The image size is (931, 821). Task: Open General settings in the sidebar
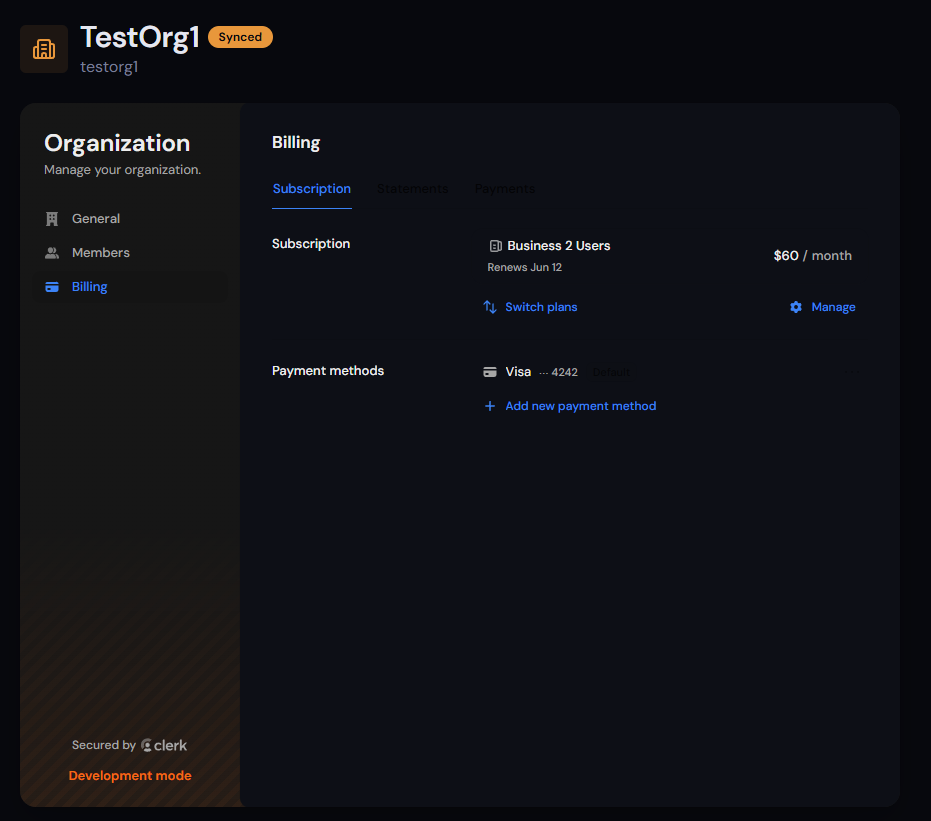129,218
